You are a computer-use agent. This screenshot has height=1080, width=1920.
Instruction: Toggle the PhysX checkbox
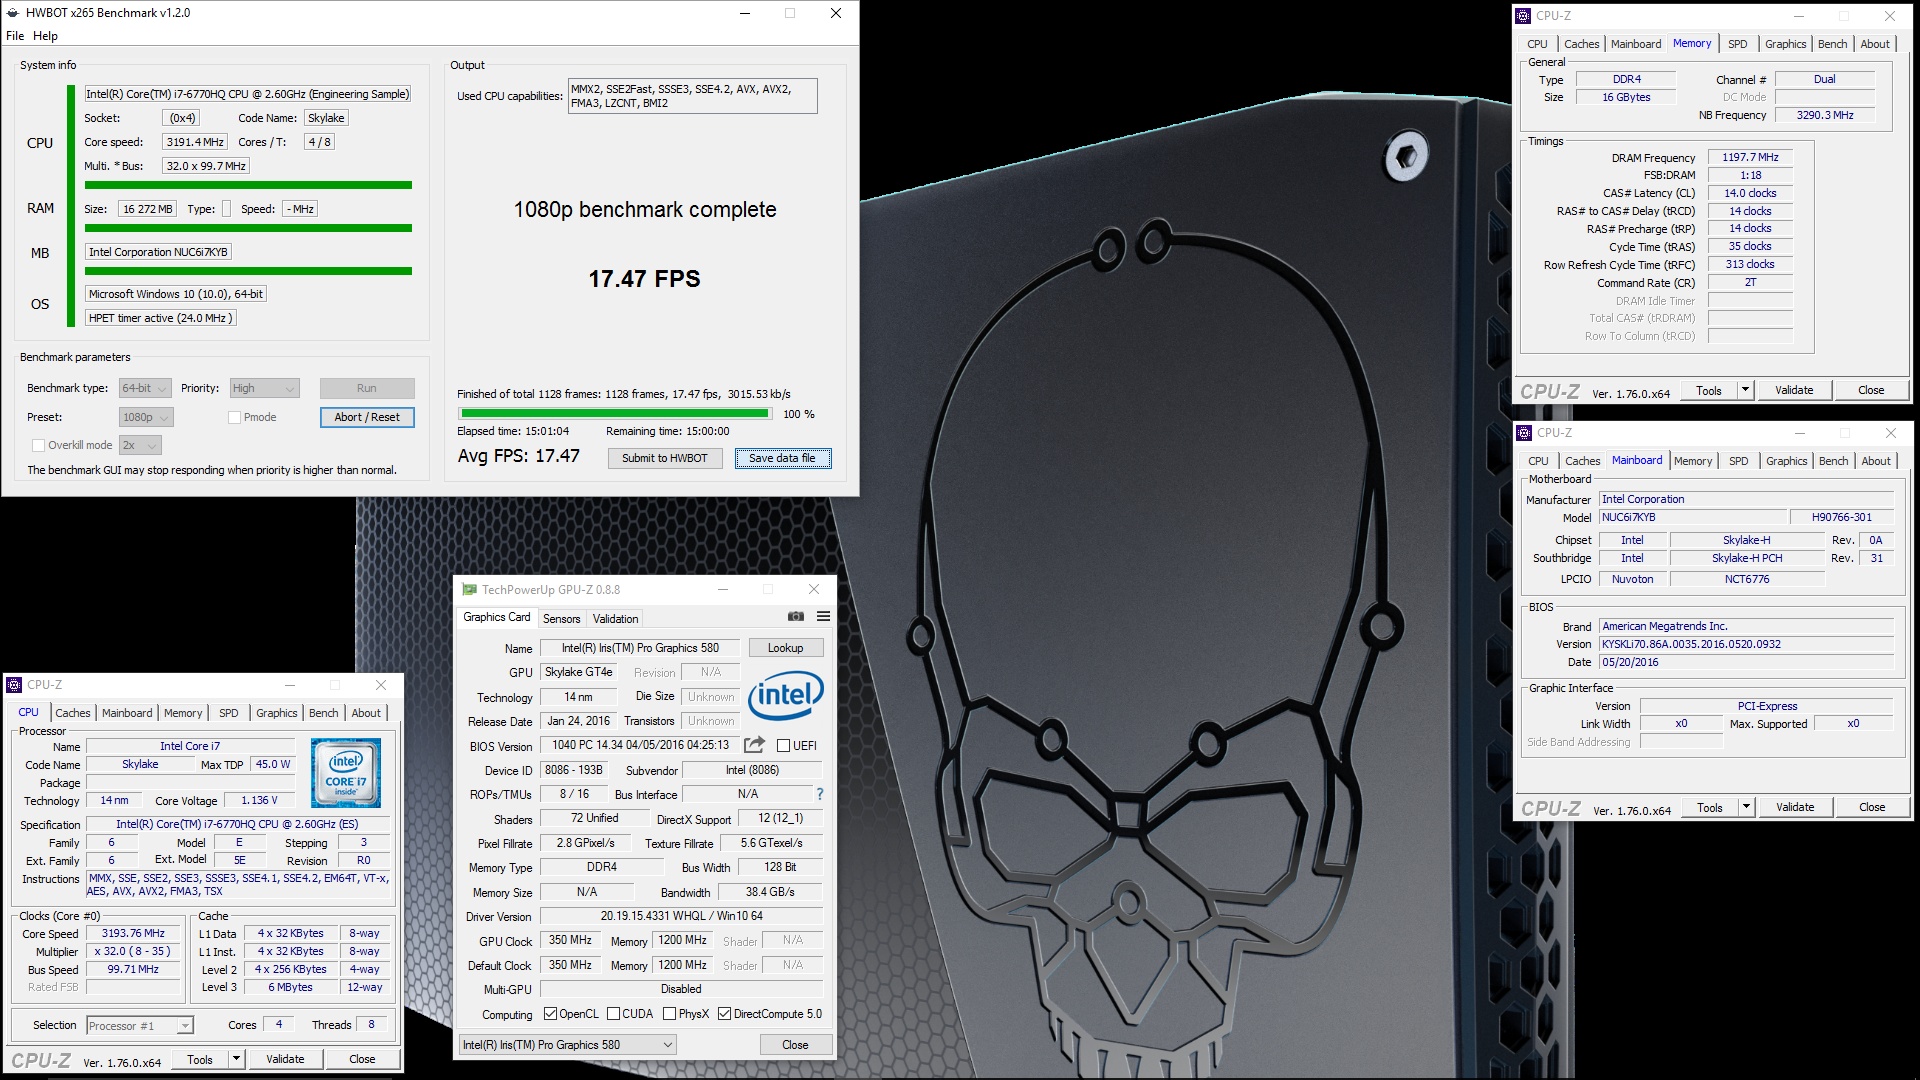[669, 1013]
